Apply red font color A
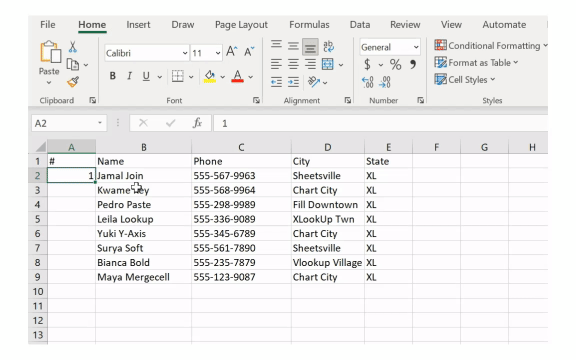 tap(237, 76)
